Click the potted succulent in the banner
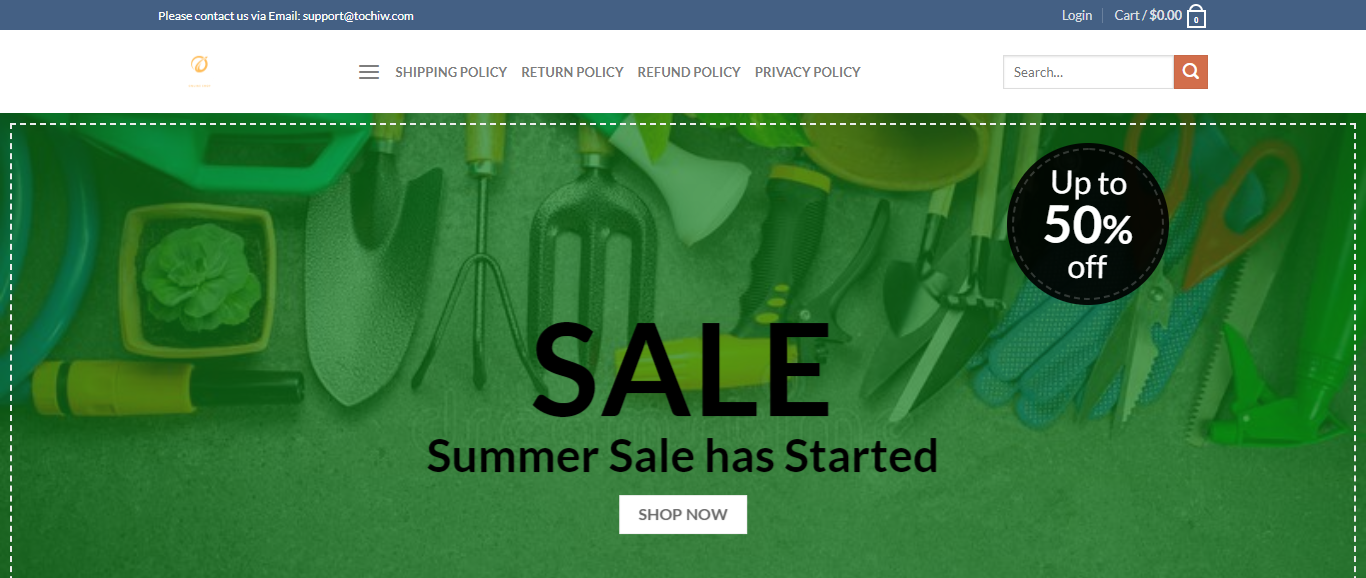The width and height of the screenshot is (1366, 578). click(x=199, y=277)
